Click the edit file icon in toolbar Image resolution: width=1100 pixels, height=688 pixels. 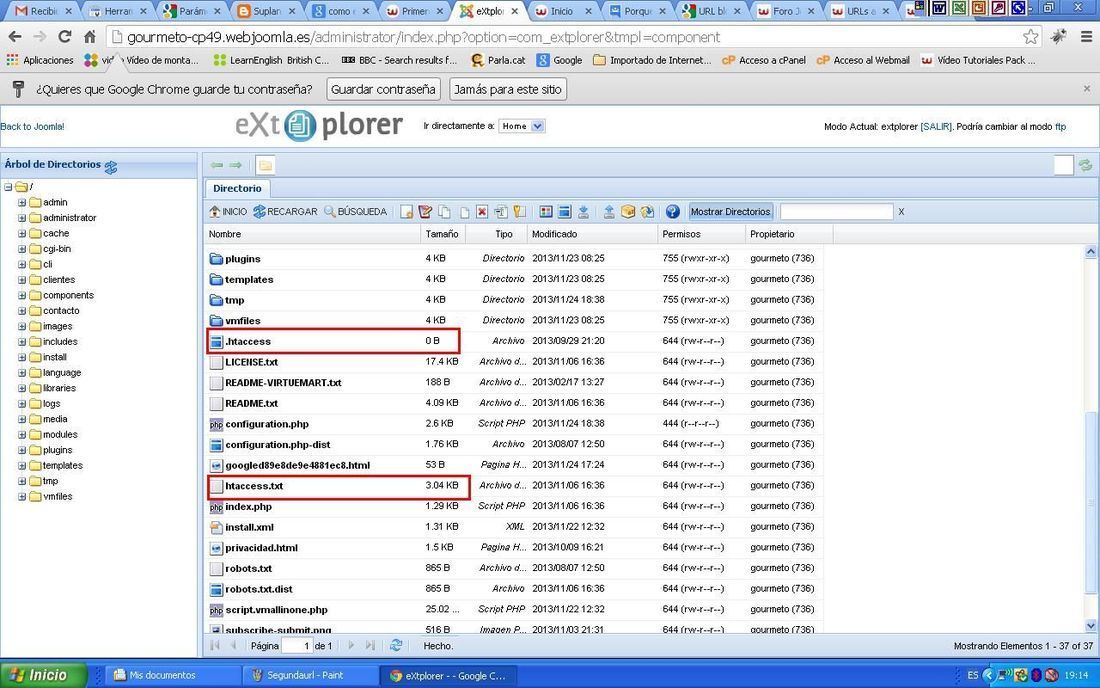tap(425, 212)
